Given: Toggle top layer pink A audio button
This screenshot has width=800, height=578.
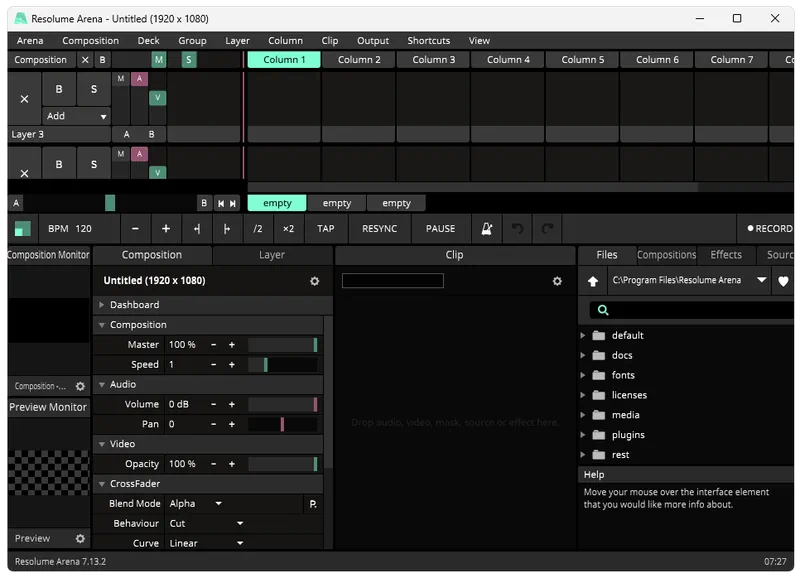Looking at the screenshot, I should point(139,79).
